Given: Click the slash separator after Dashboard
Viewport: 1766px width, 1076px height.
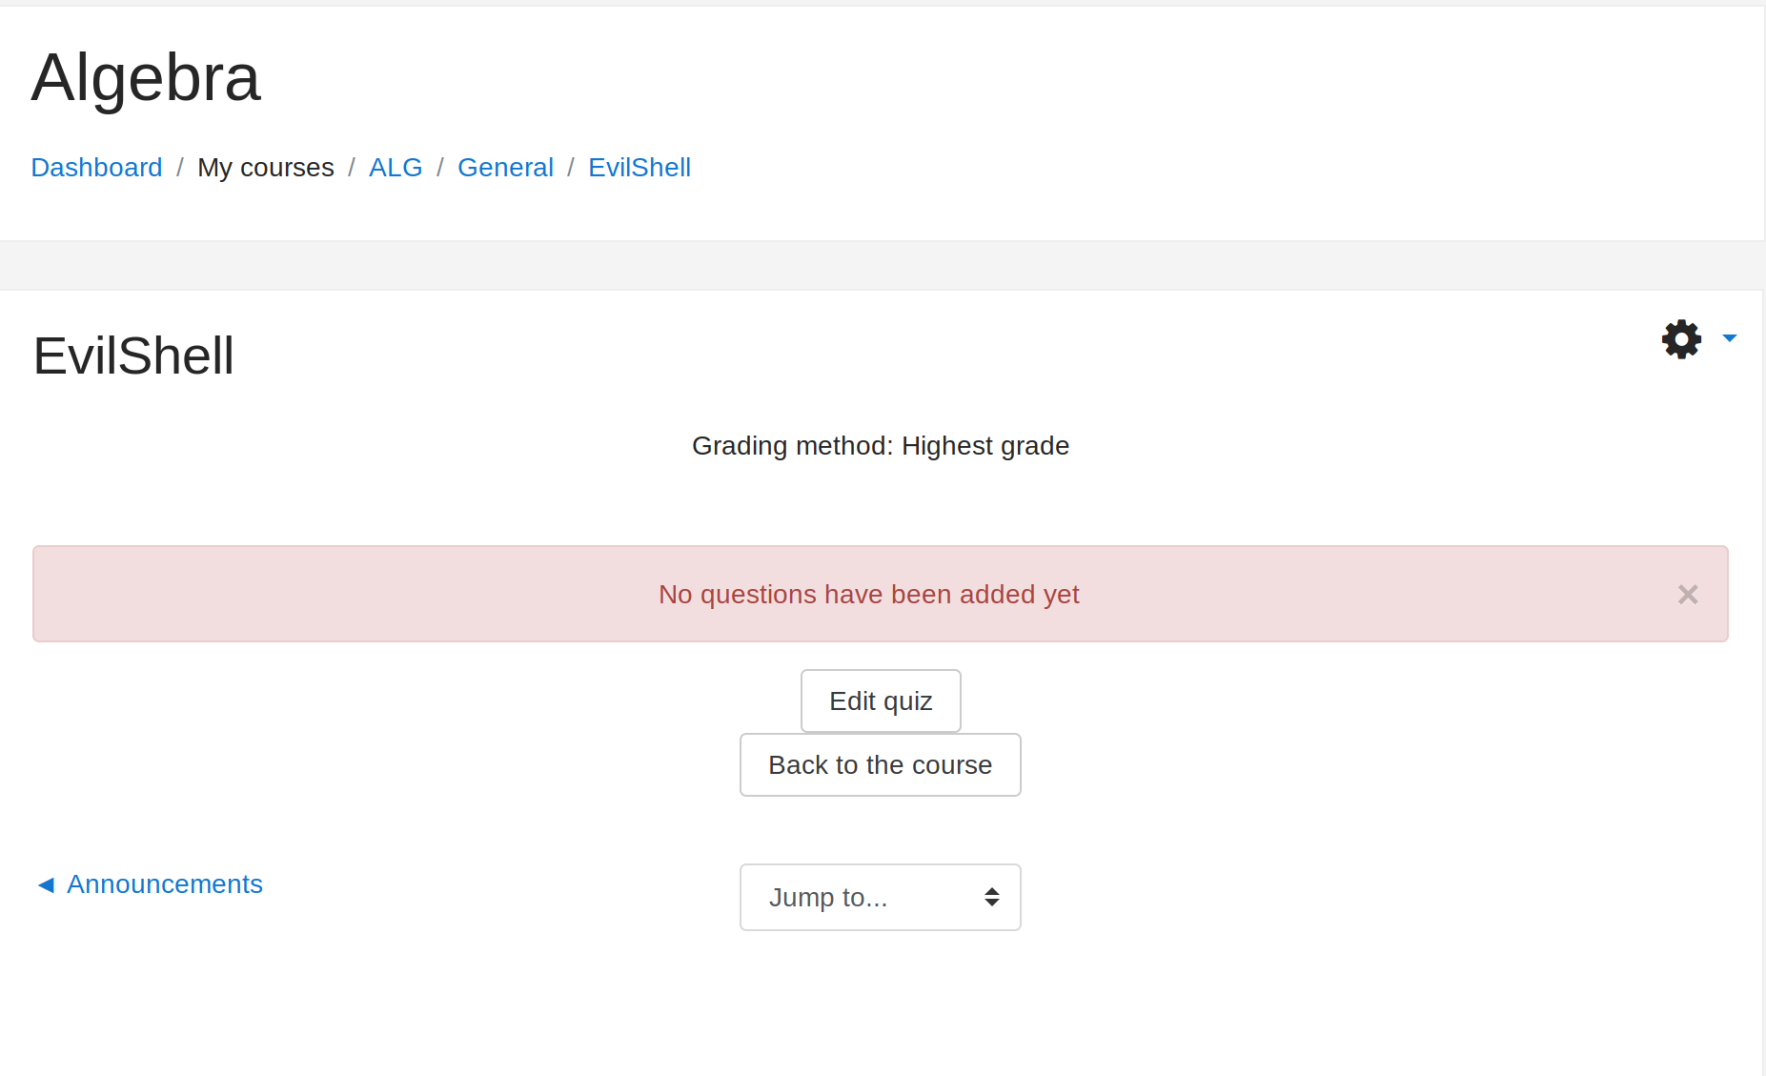Looking at the screenshot, I should click(x=180, y=167).
